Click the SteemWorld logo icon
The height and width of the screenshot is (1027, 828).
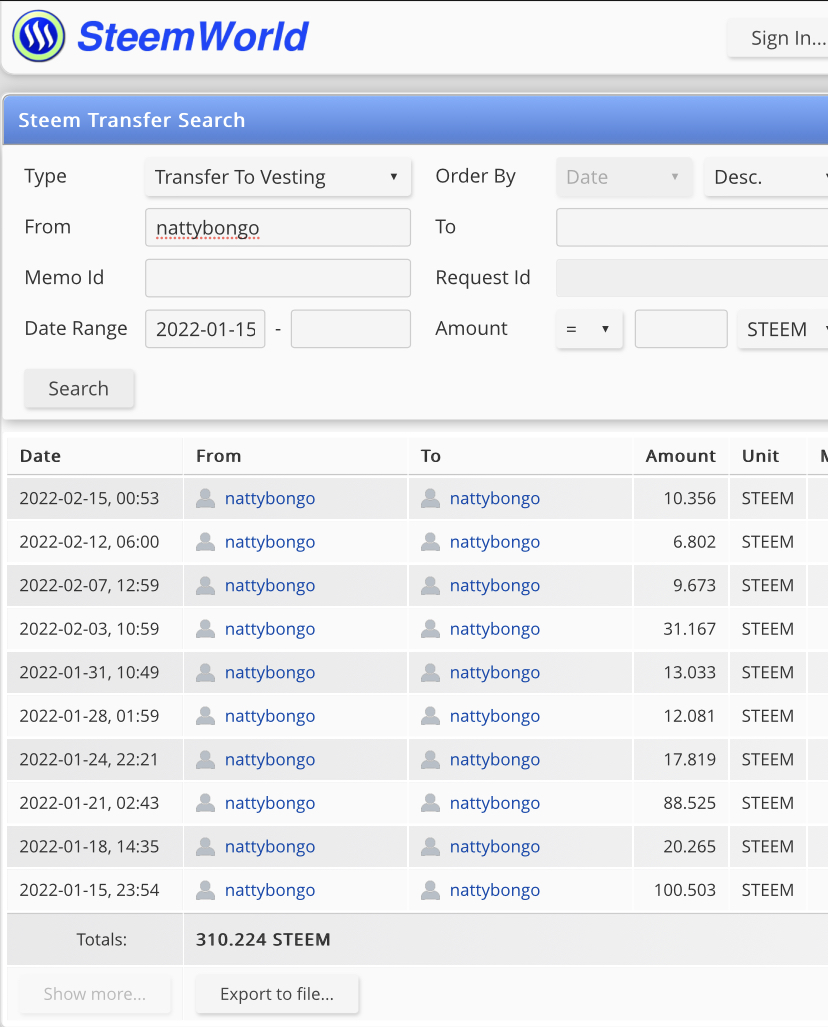[39, 36]
